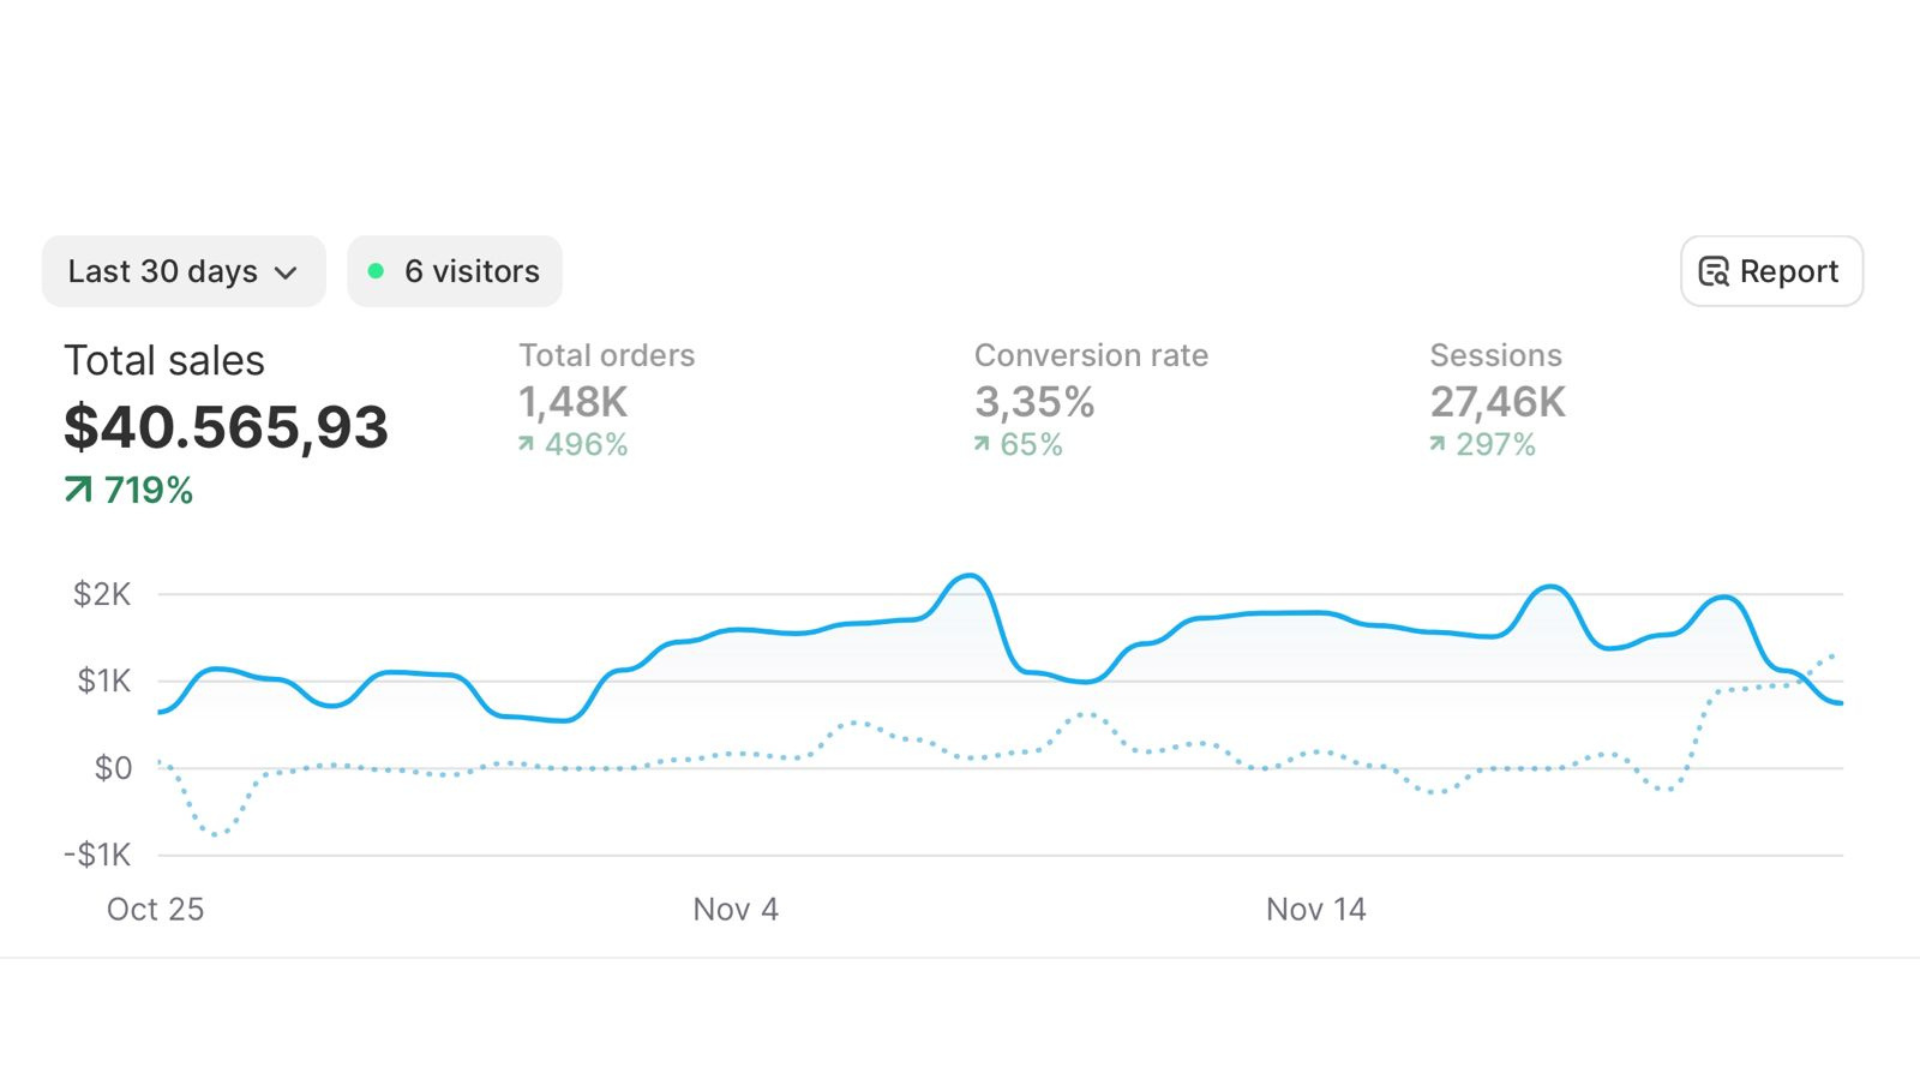Image resolution: width=1920 pixels, height=1080 pixels.
Task: Click the trend arrow beside 496%
Action: tap(526, 443)
